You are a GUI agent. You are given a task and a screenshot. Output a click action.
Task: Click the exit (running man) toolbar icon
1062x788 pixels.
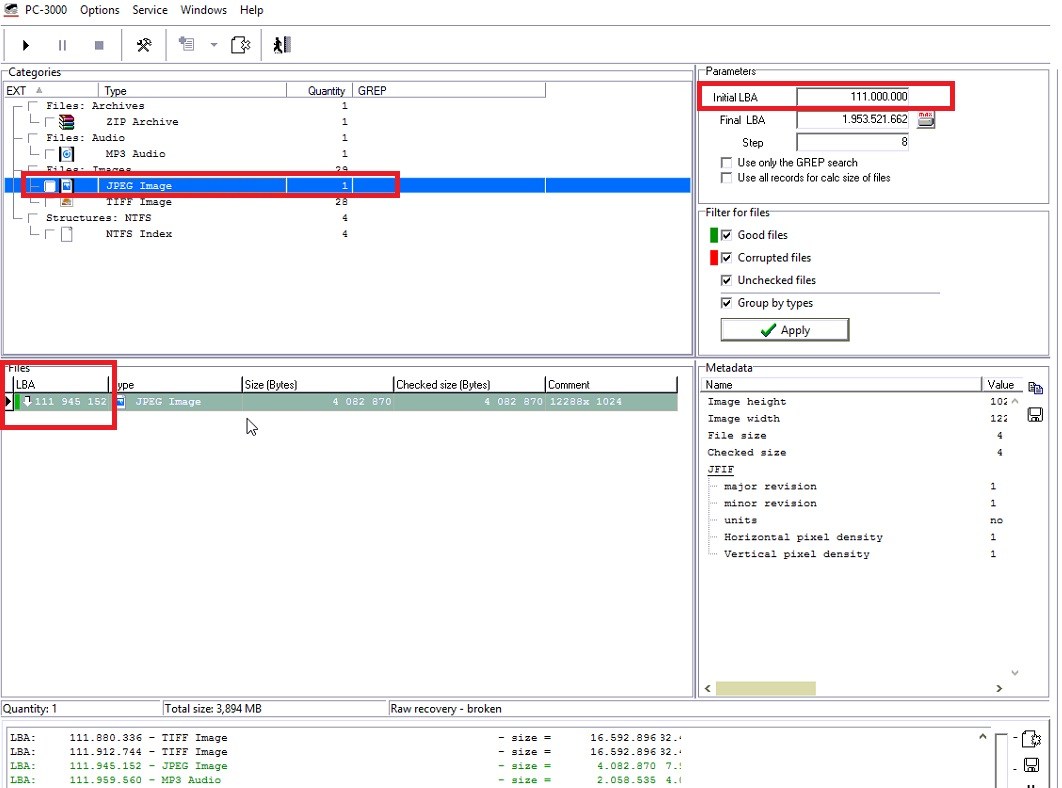[x=282, y=45]
